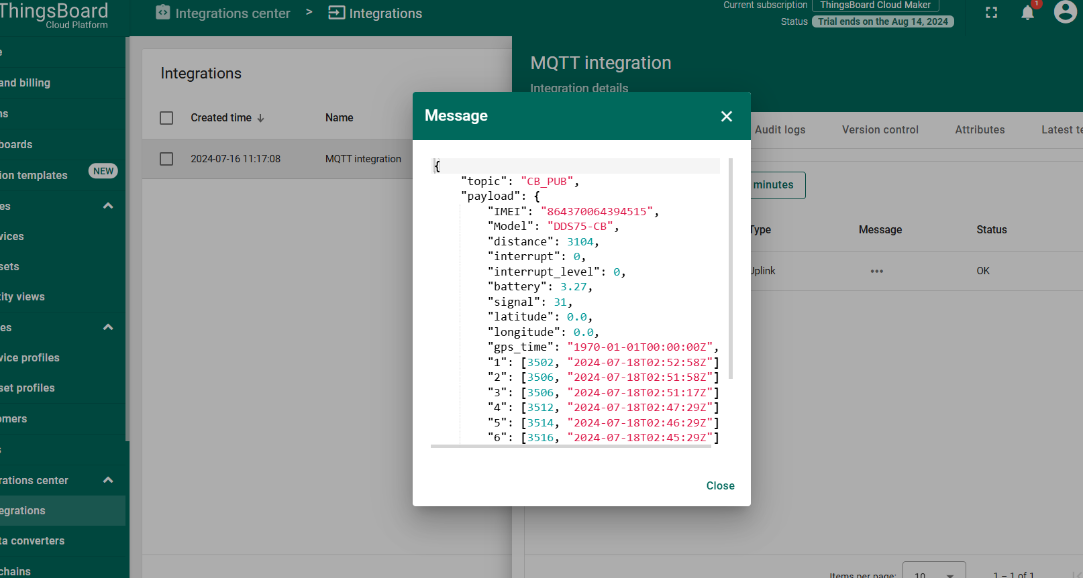
Task: Open Devices in the sidebar
Action: point(63,236)
